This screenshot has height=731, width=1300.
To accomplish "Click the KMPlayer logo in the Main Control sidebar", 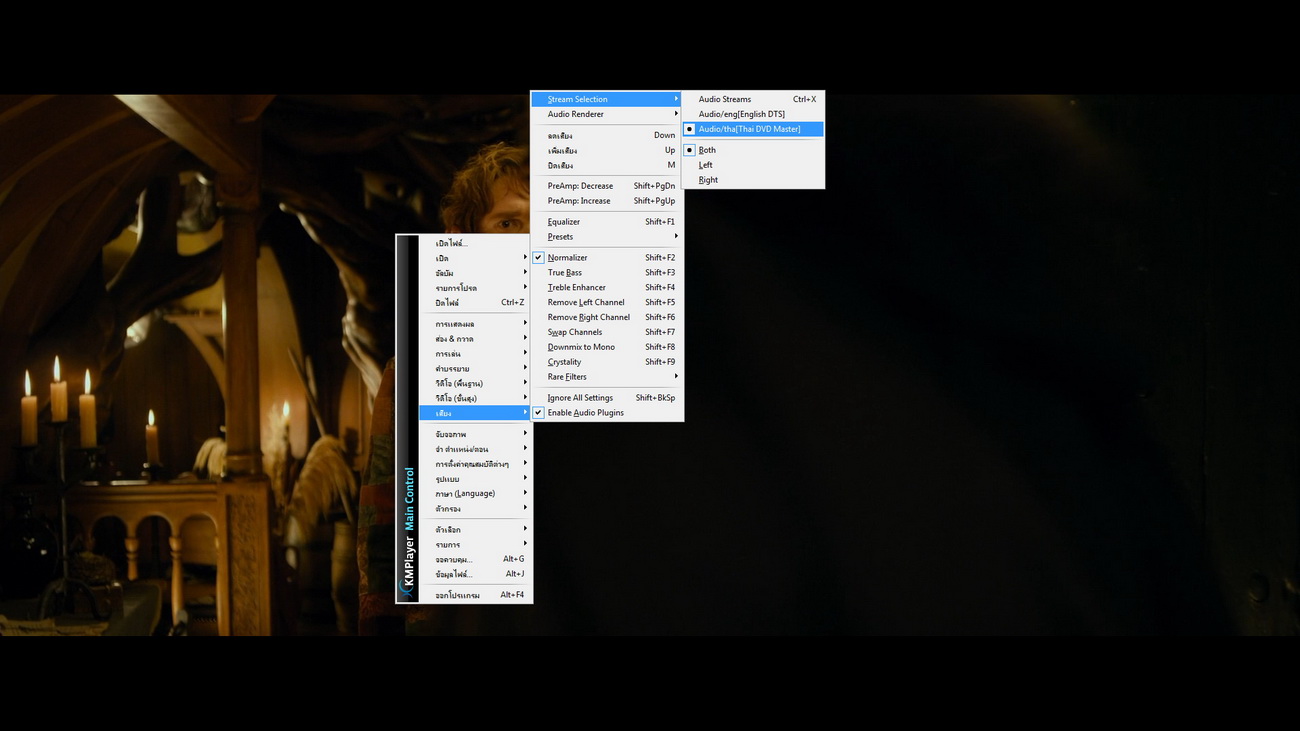I will (x=407, y=566).
